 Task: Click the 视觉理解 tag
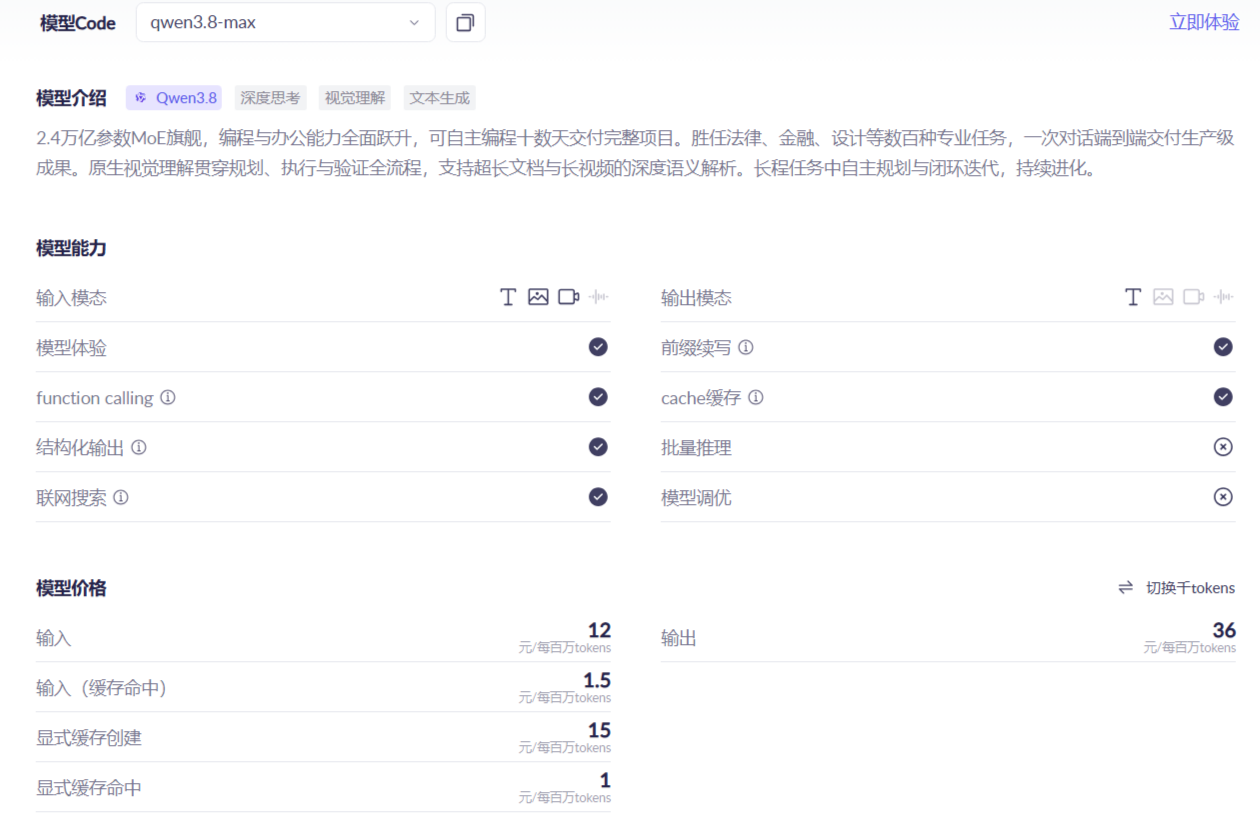355,98
